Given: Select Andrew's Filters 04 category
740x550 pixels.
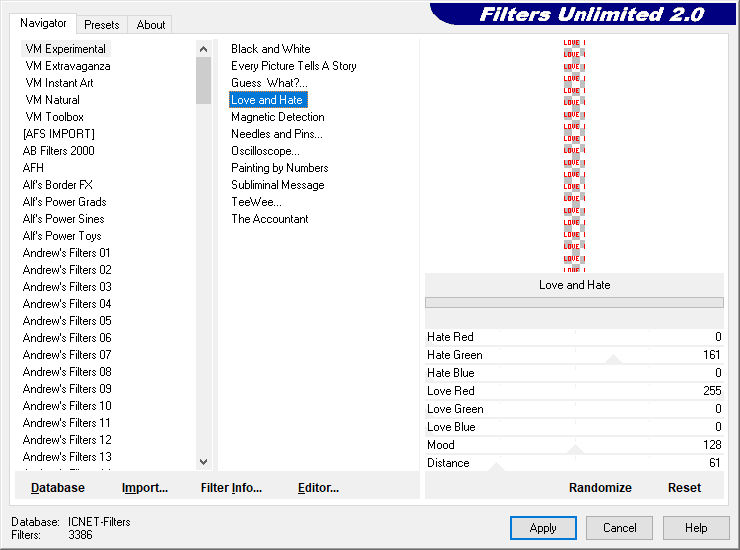Looking at the screenshot, I should pos(67,304).
